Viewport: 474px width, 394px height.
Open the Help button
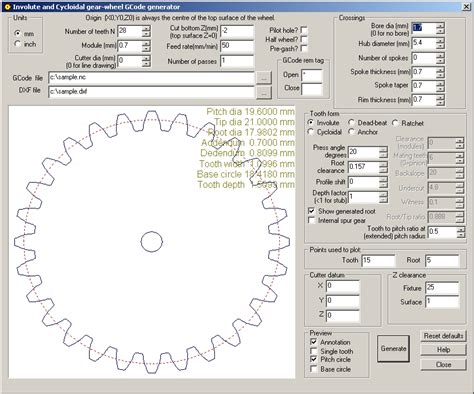tap(443, 350)
